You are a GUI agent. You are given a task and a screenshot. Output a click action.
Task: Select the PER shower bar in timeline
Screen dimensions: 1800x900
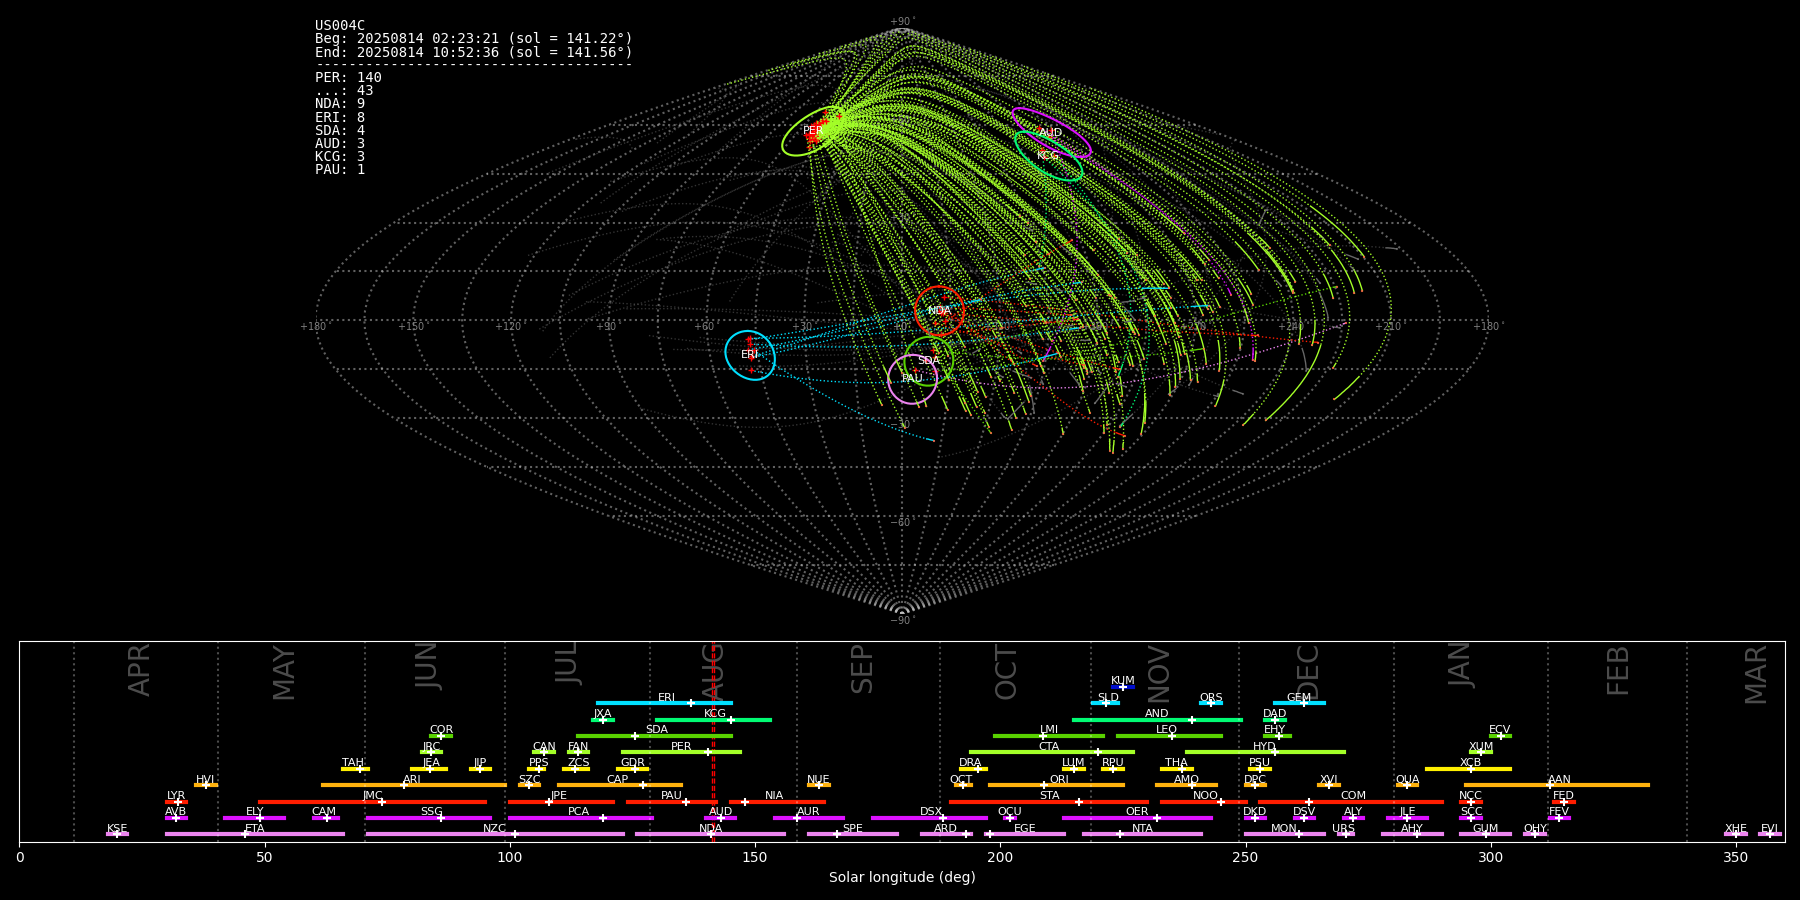click(x=681, y=752)
